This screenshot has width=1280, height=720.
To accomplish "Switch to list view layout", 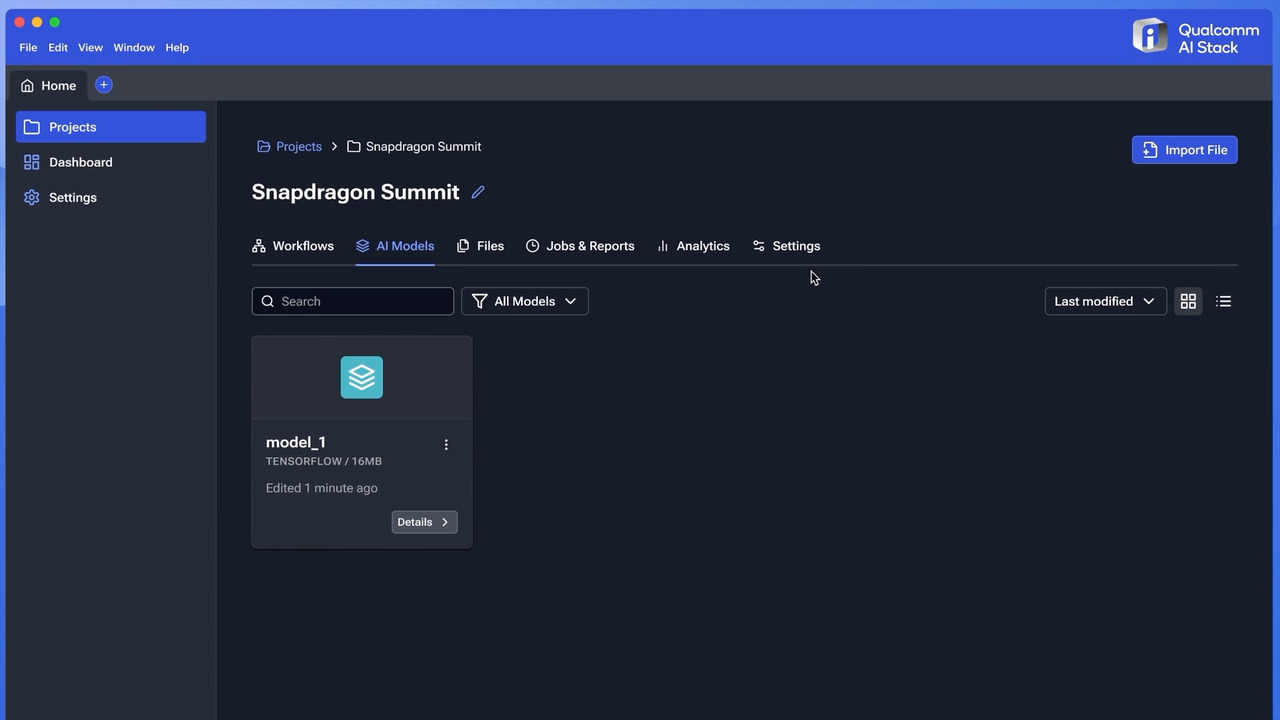I will pos(1223,301).
